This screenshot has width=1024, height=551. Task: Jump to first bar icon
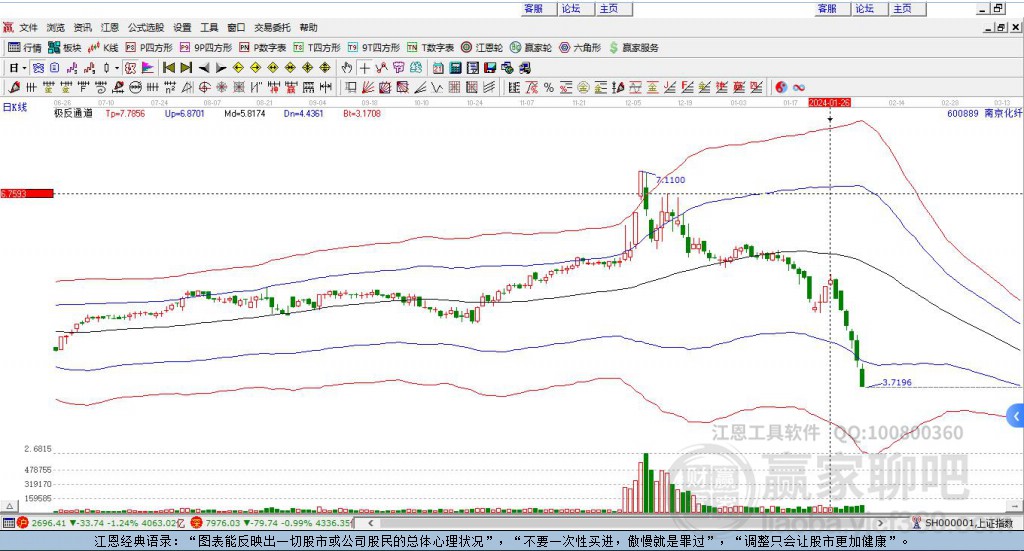coord(168,68)
